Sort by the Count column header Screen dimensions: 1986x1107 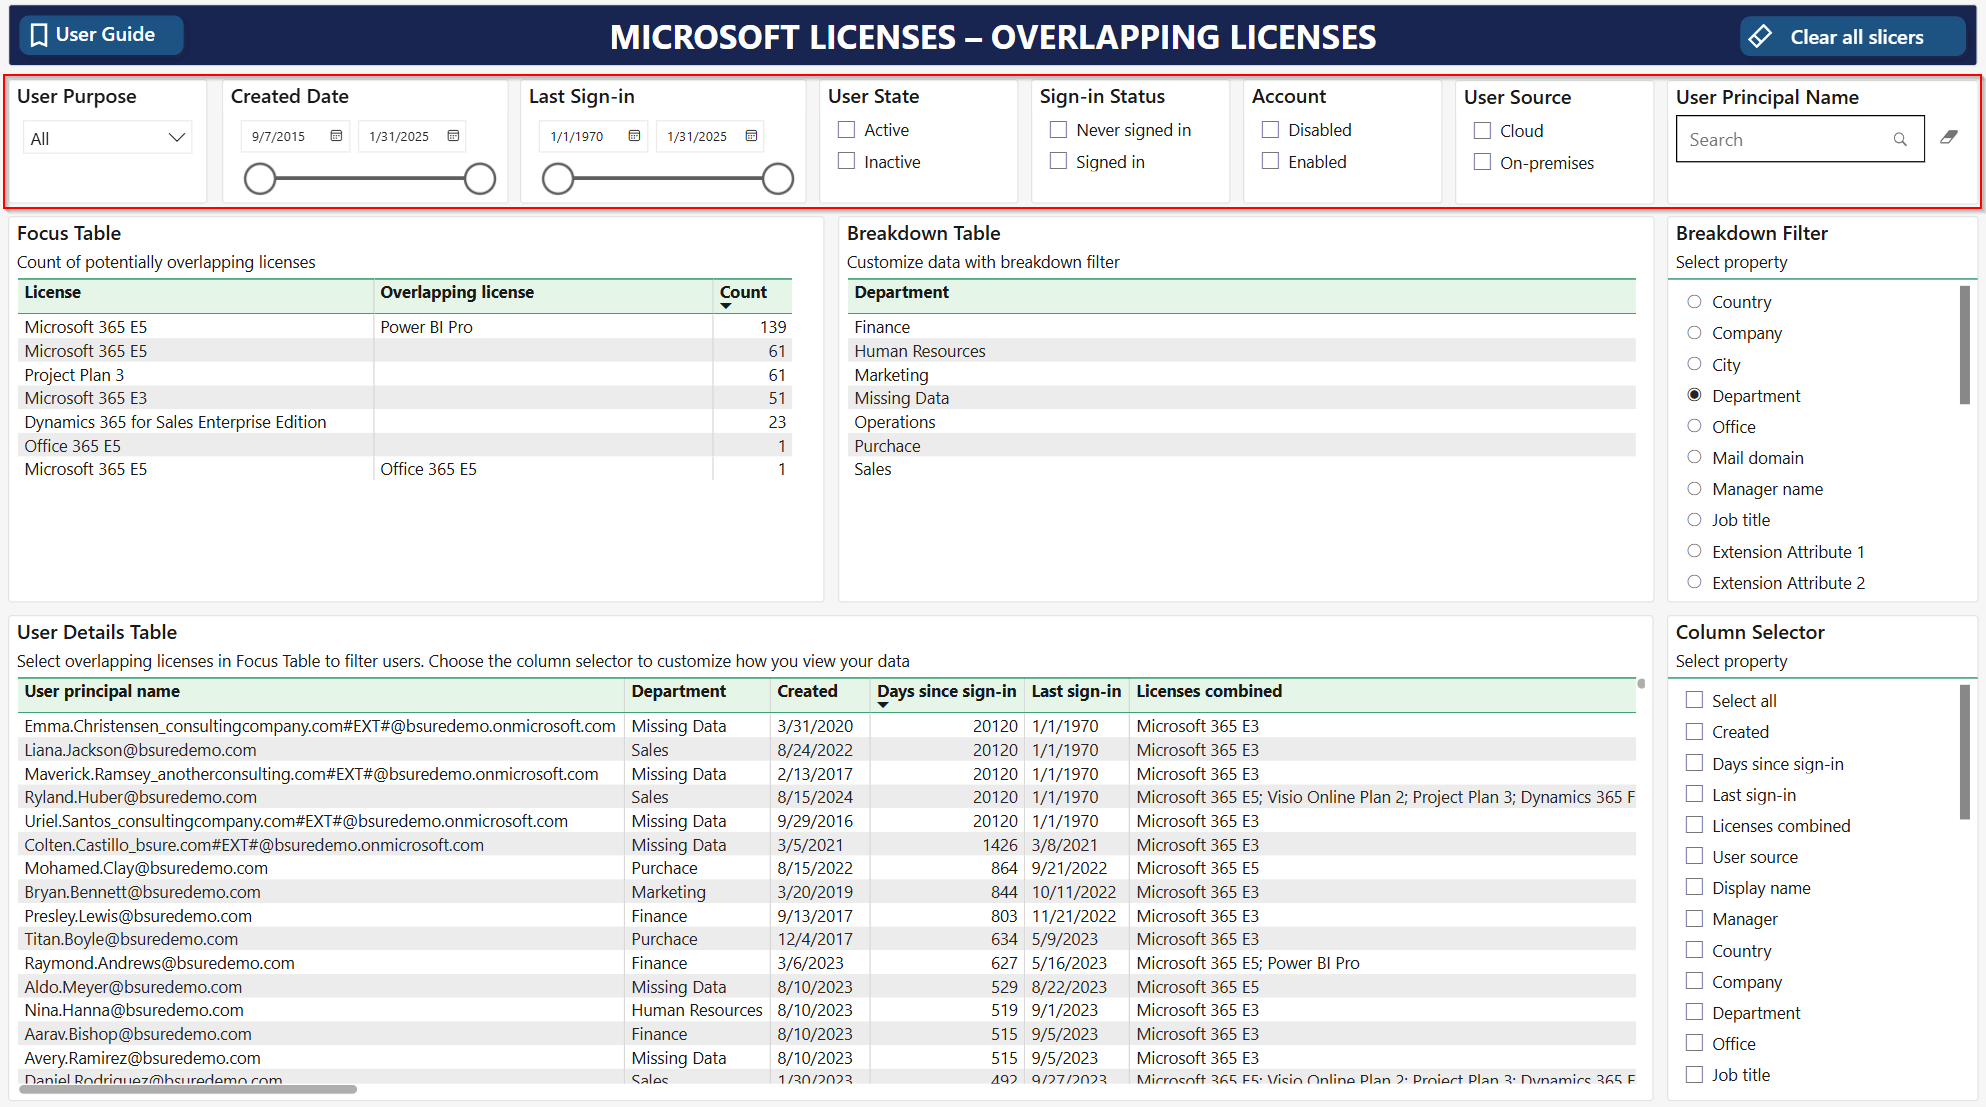tap(743, 292)
